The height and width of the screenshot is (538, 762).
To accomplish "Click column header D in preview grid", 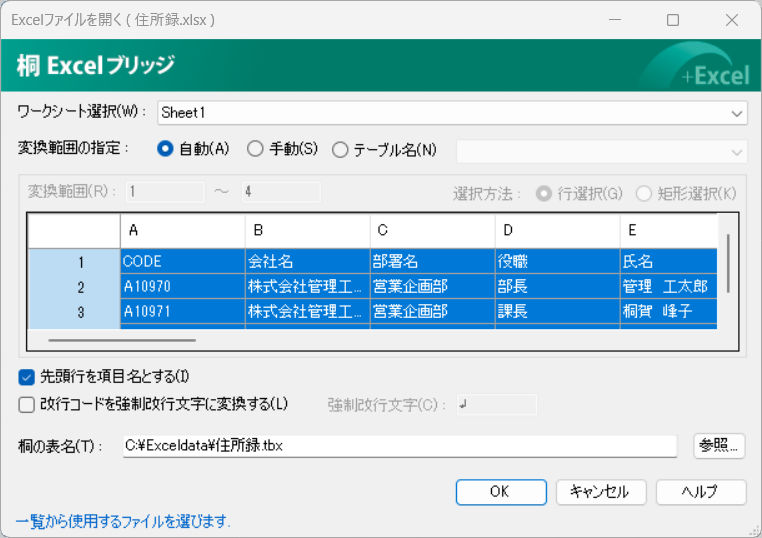I will 557,231.
